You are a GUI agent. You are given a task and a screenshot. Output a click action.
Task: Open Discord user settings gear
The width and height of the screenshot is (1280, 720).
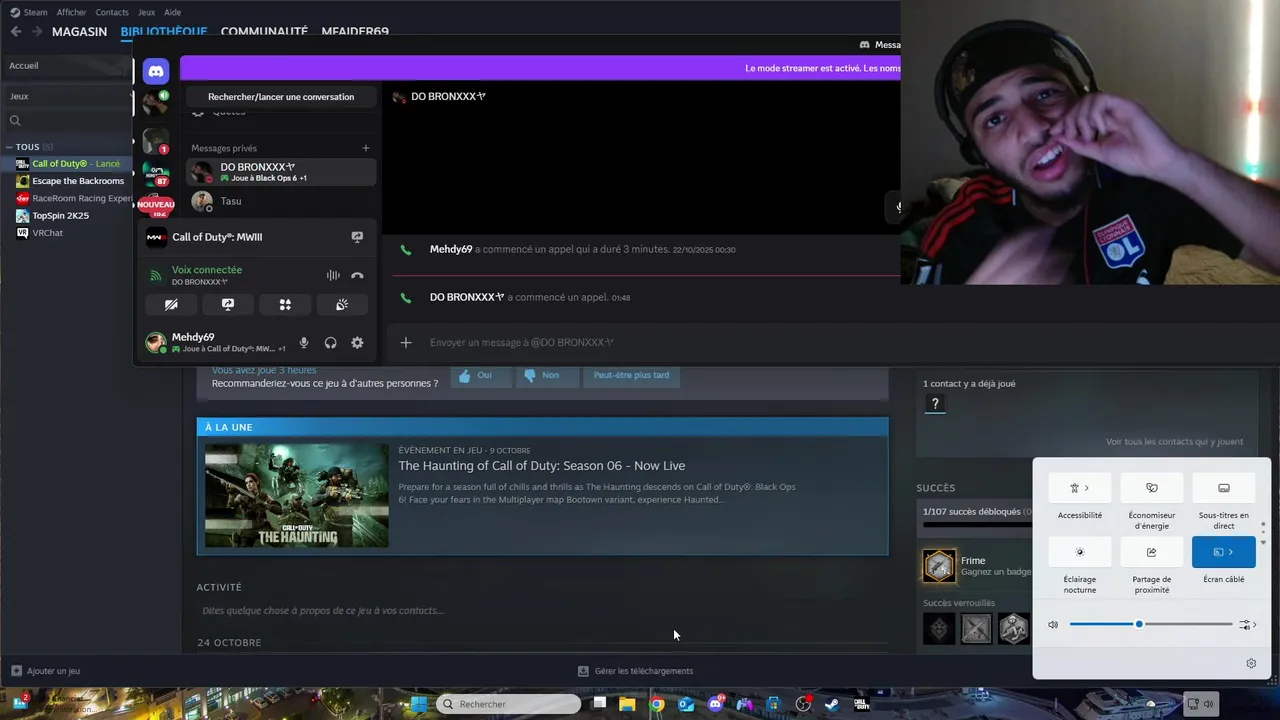click(357, 343)
